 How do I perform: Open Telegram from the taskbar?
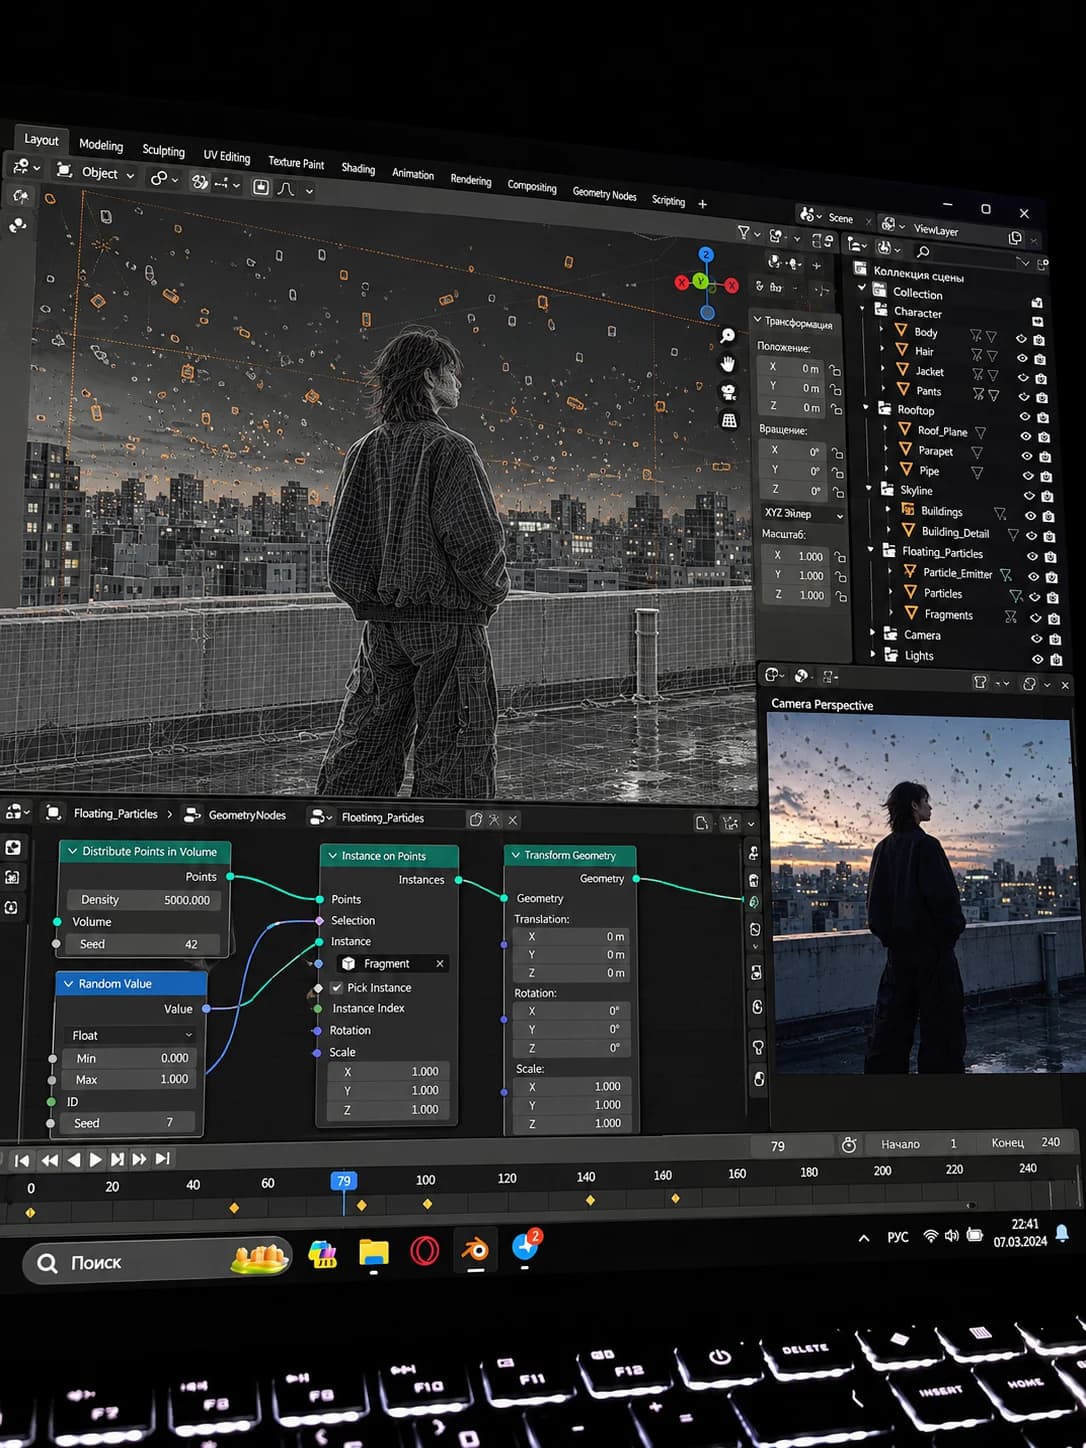click(x=526, y=1246)
